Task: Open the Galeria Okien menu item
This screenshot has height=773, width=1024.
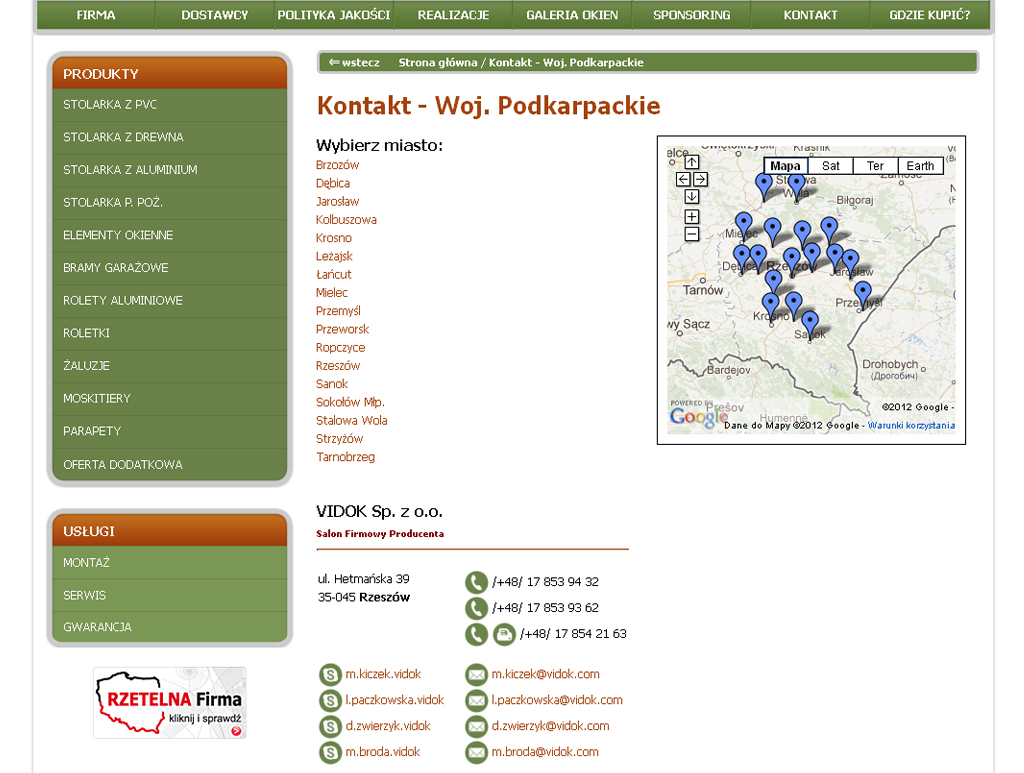Action: pos(572,15)
